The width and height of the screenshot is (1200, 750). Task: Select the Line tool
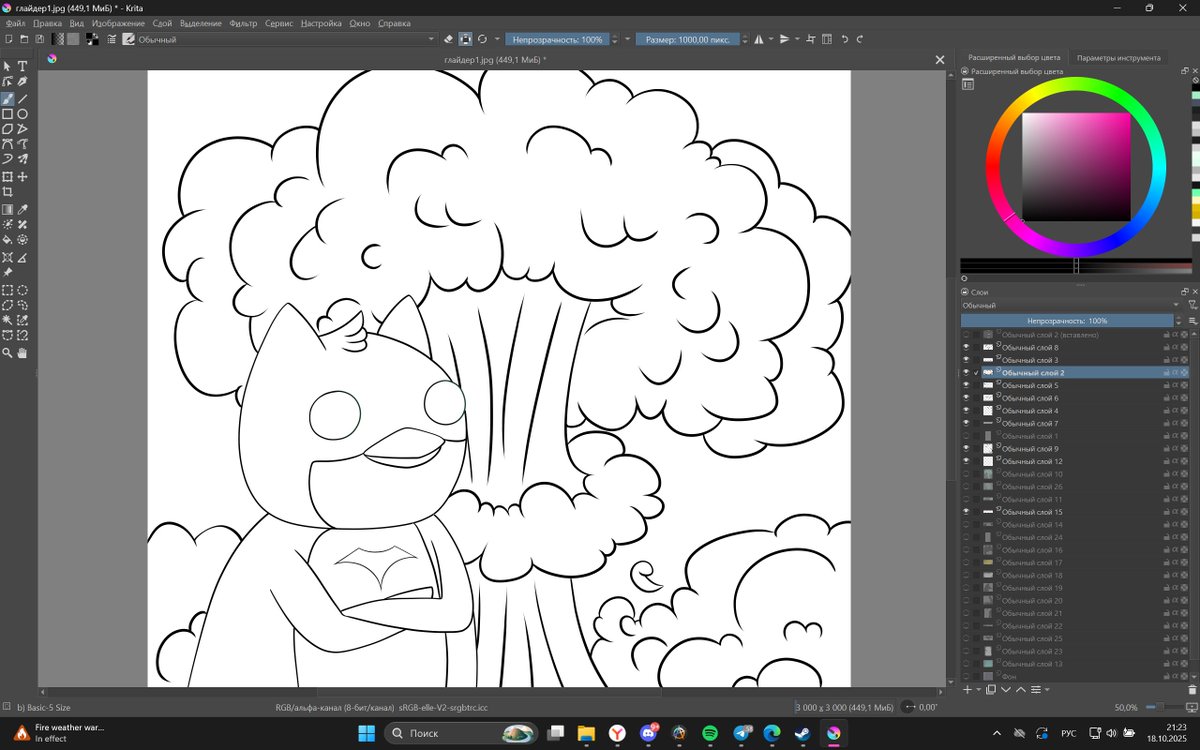22,99
